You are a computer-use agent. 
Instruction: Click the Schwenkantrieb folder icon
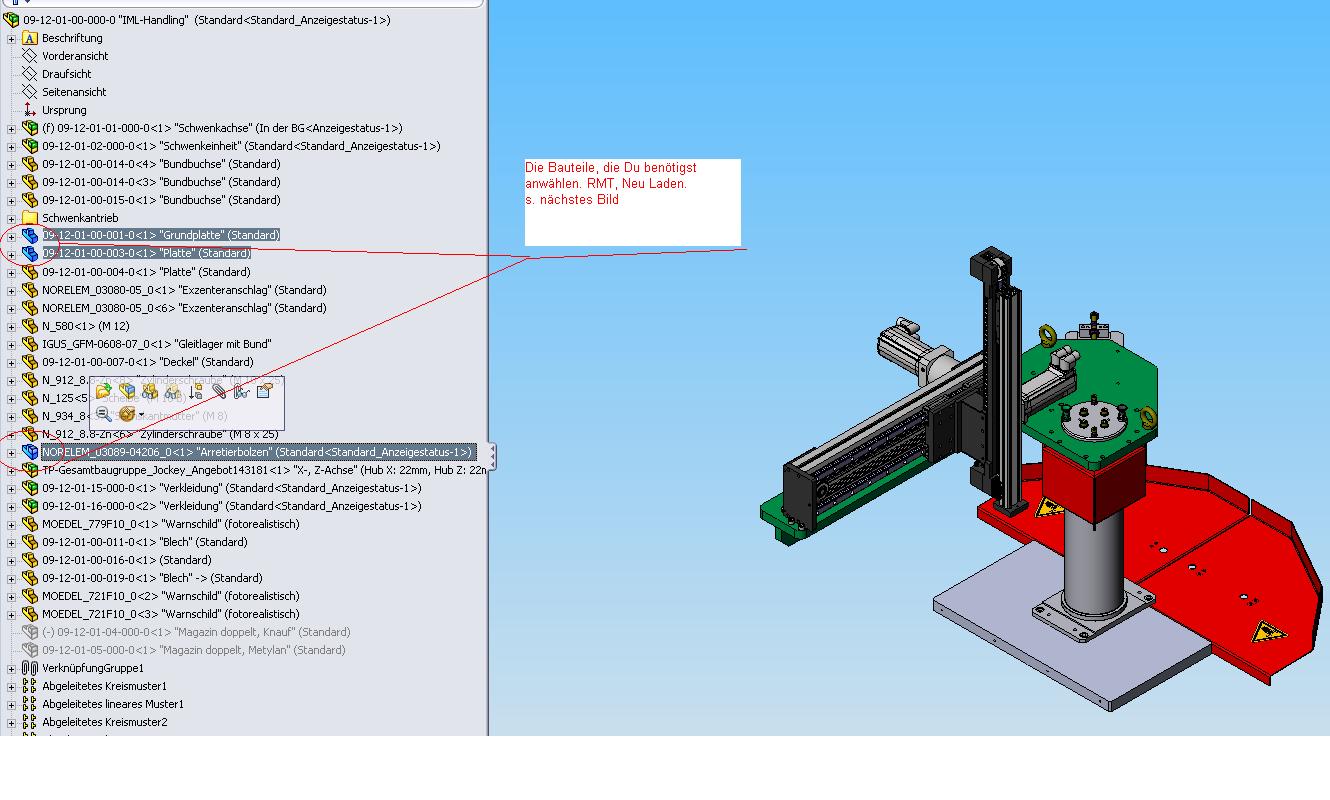coord(30,218)
